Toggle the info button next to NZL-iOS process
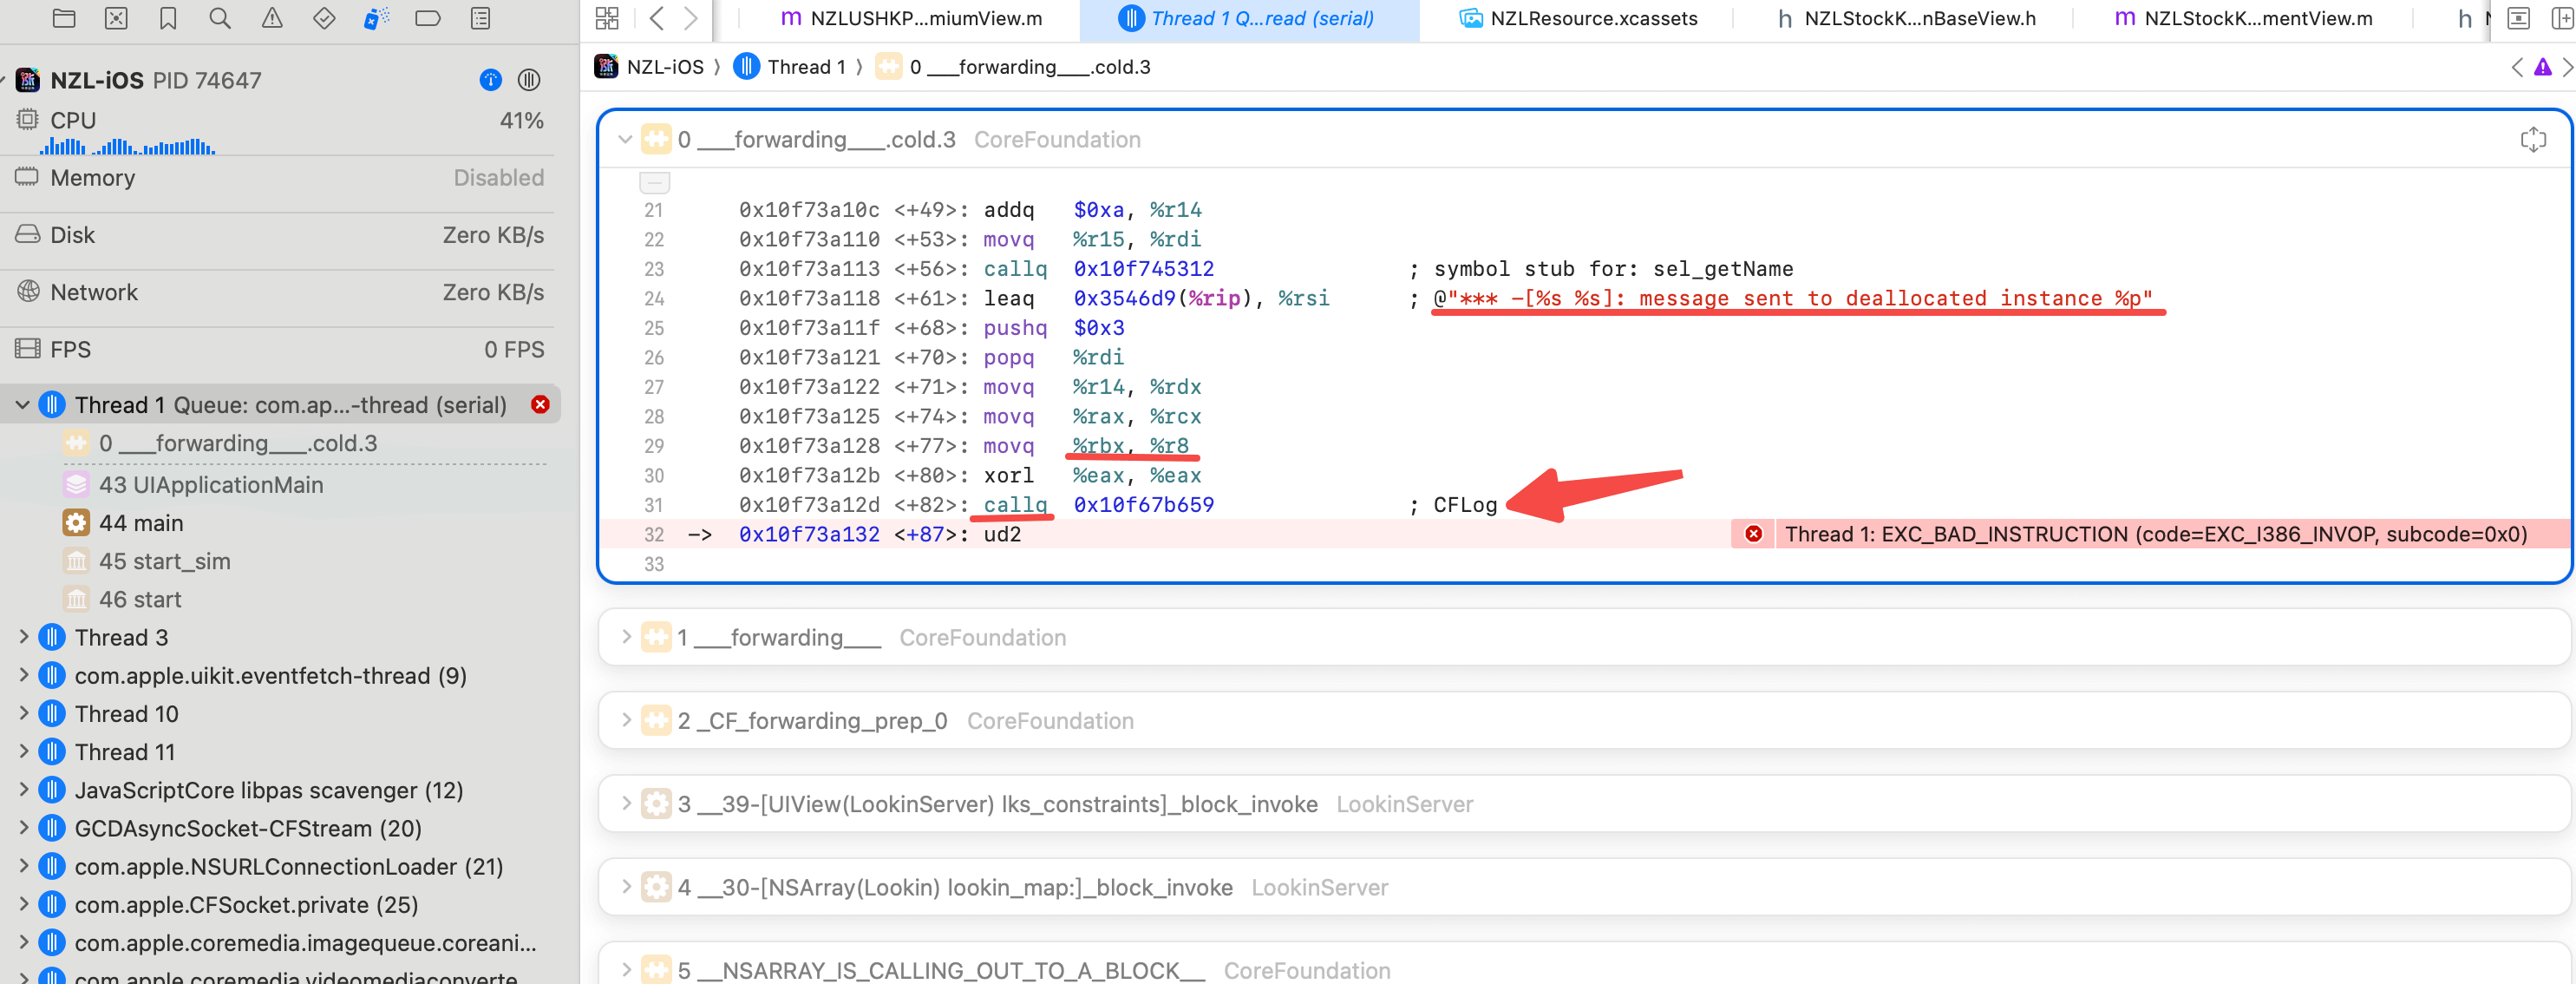2576x984 pixels. 489,80
